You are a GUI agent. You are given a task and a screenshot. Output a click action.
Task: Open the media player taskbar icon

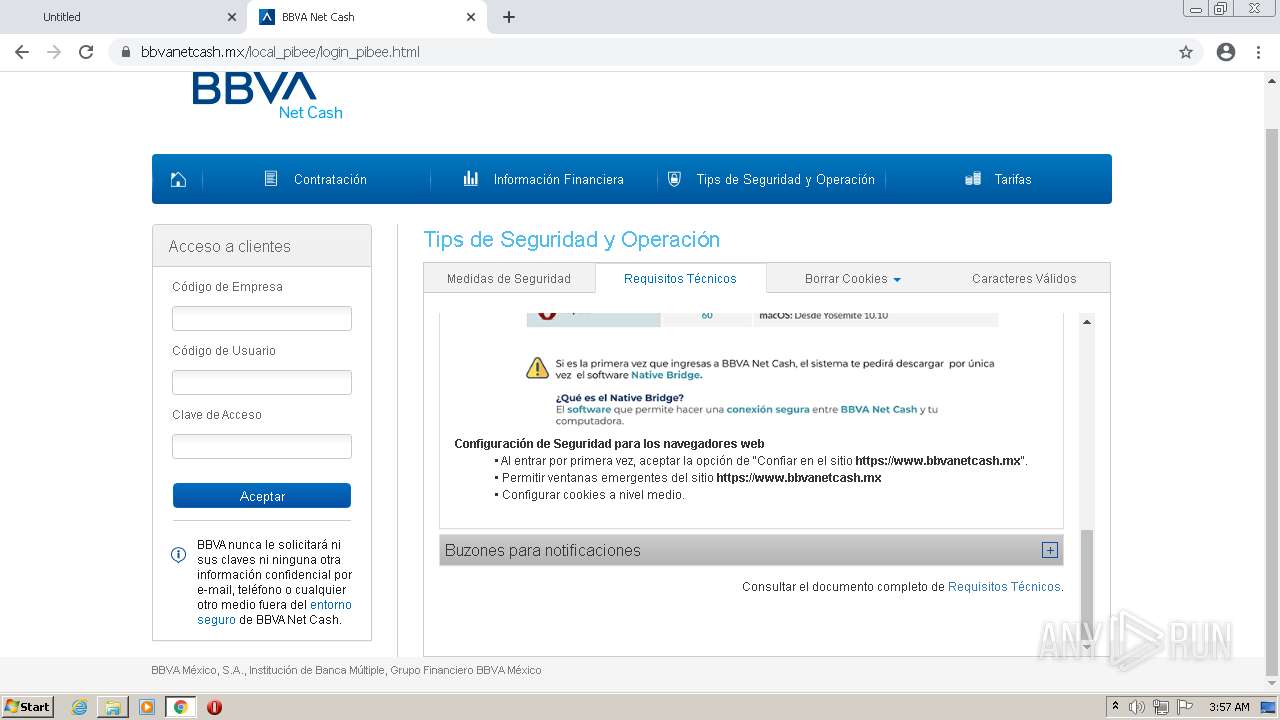tap(147, 707)
